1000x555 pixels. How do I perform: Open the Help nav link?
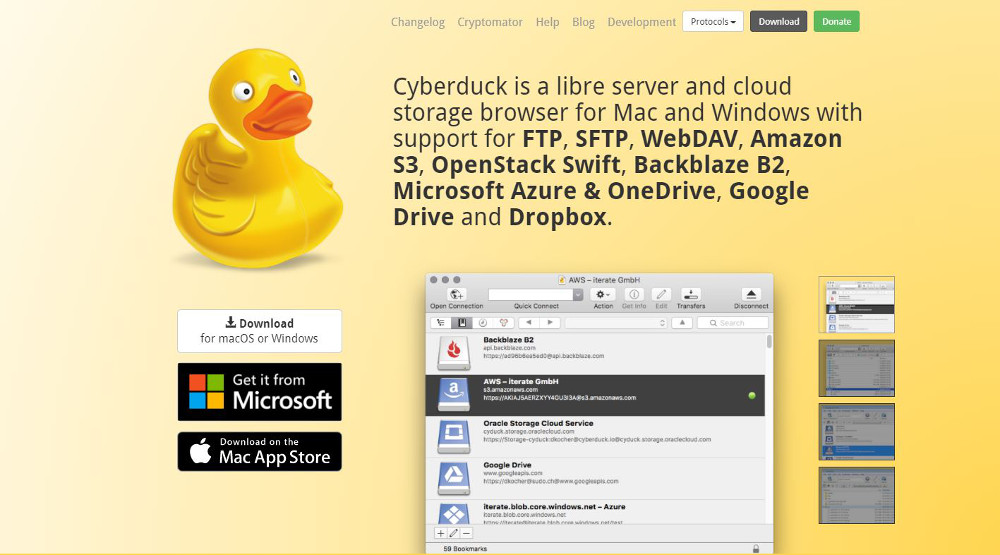(547, 22)
